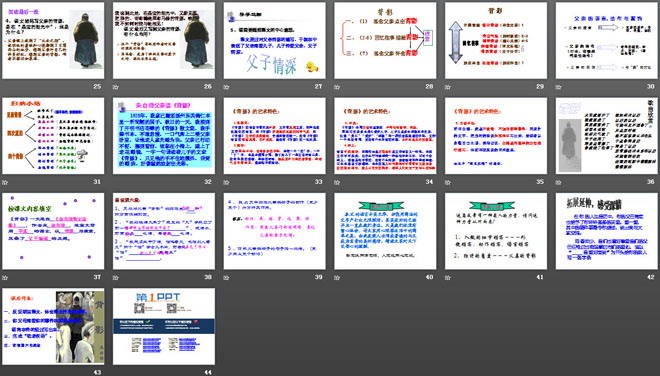Screen dimensions: 660x376
Task: Click the transition star under slide 31
Action: (5, 182)
